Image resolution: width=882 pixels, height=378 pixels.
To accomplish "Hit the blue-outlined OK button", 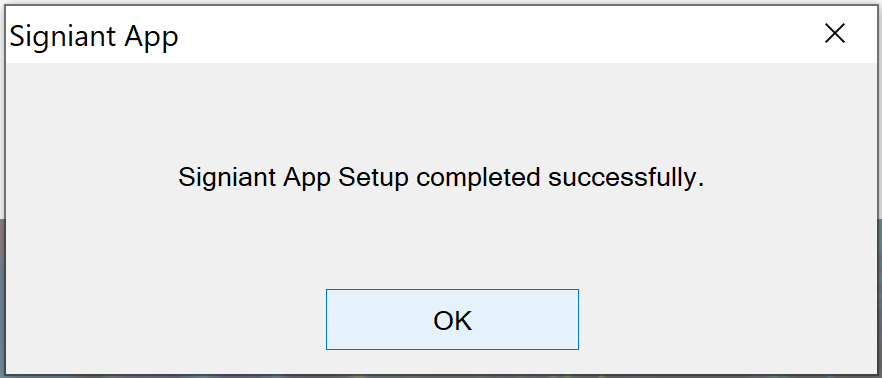I will [452, 320].
